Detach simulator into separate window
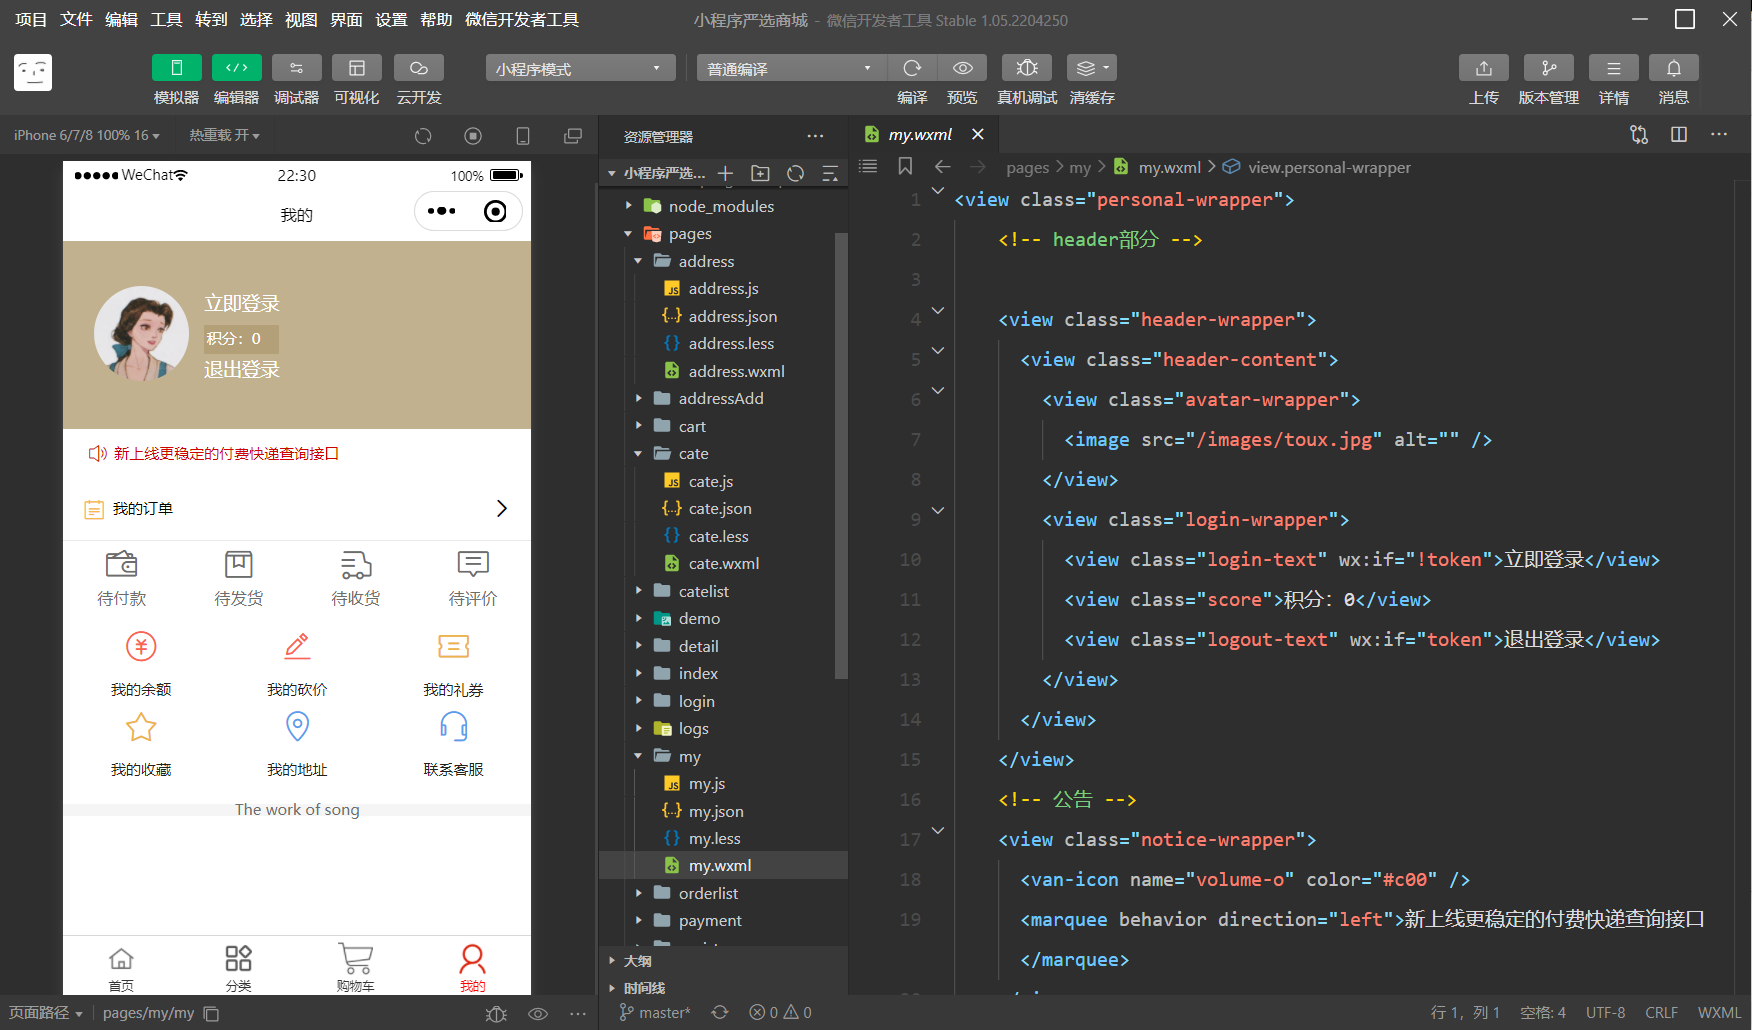Screen dimensions: 1752x1030 click(573, 136)
